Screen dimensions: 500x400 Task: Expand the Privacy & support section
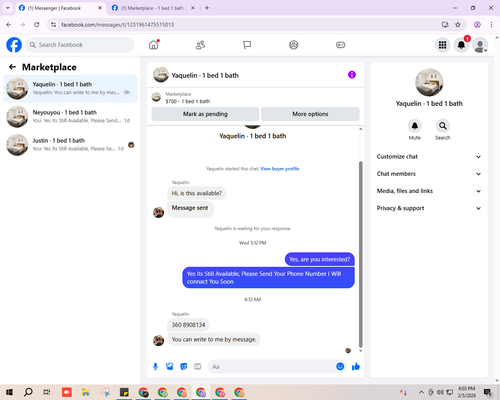[x=429, y=208]
